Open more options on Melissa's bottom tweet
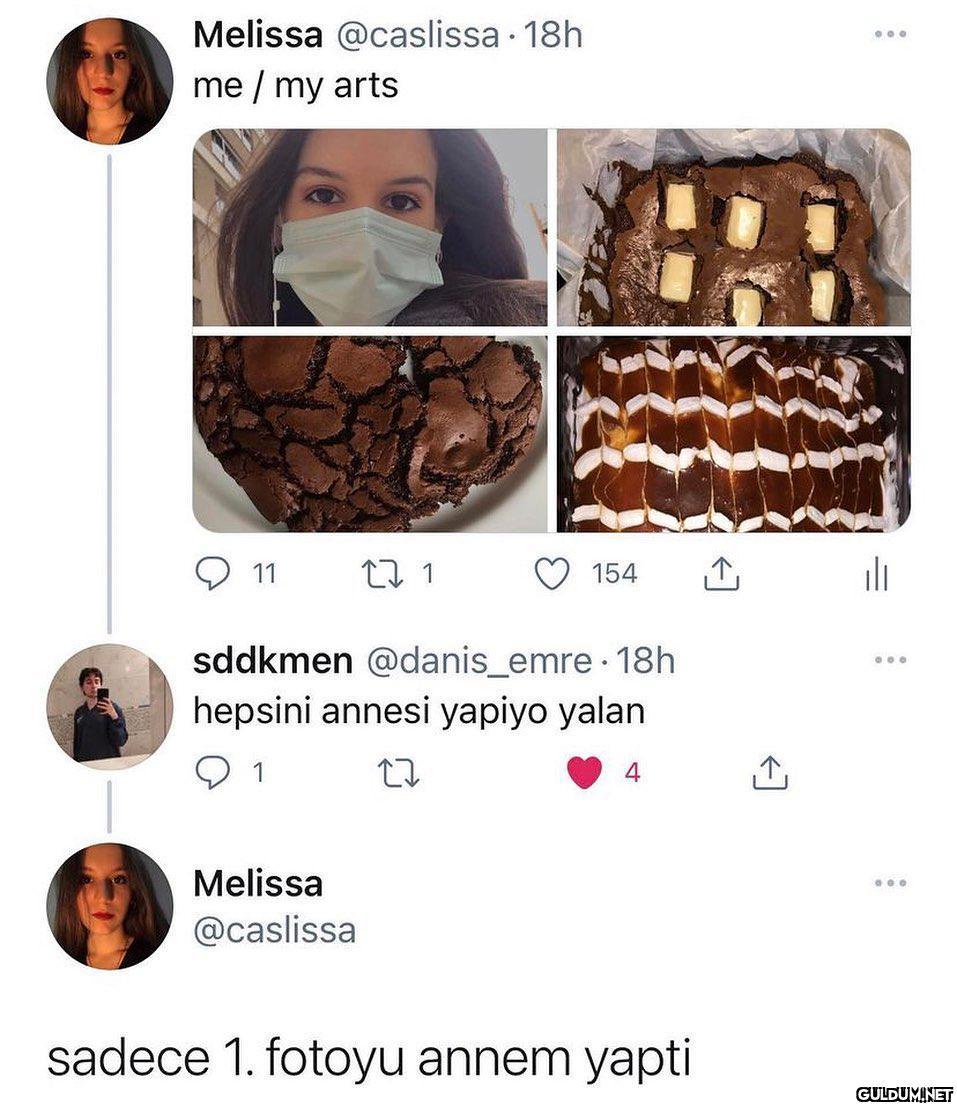The width and height of the screenshot is (957, 1106). click(889, 883)
